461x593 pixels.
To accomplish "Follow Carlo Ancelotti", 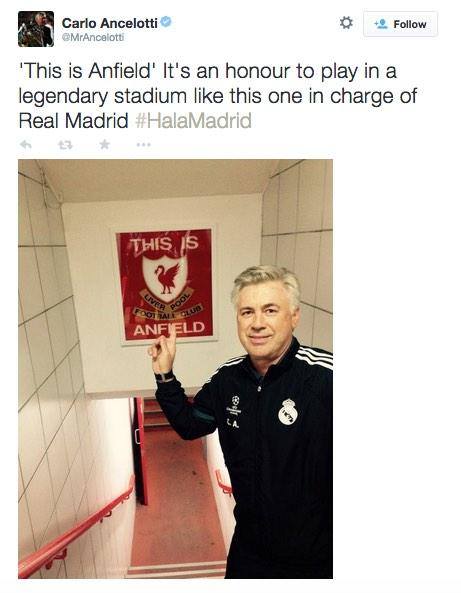I will pos(400,24).
